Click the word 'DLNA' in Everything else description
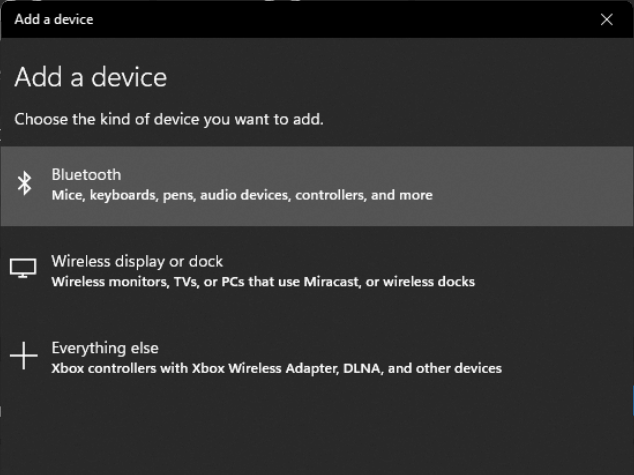634x475 pixels. [x=363, y=369]
